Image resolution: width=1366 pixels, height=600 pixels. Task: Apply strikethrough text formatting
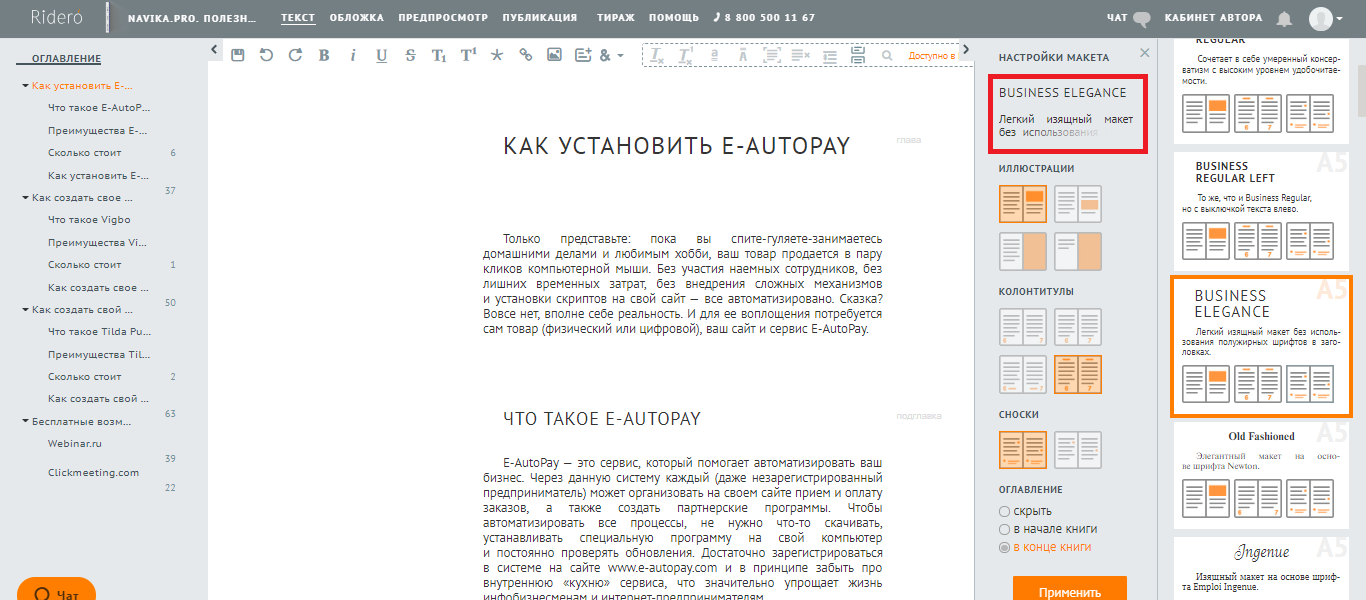pos(410,56)
